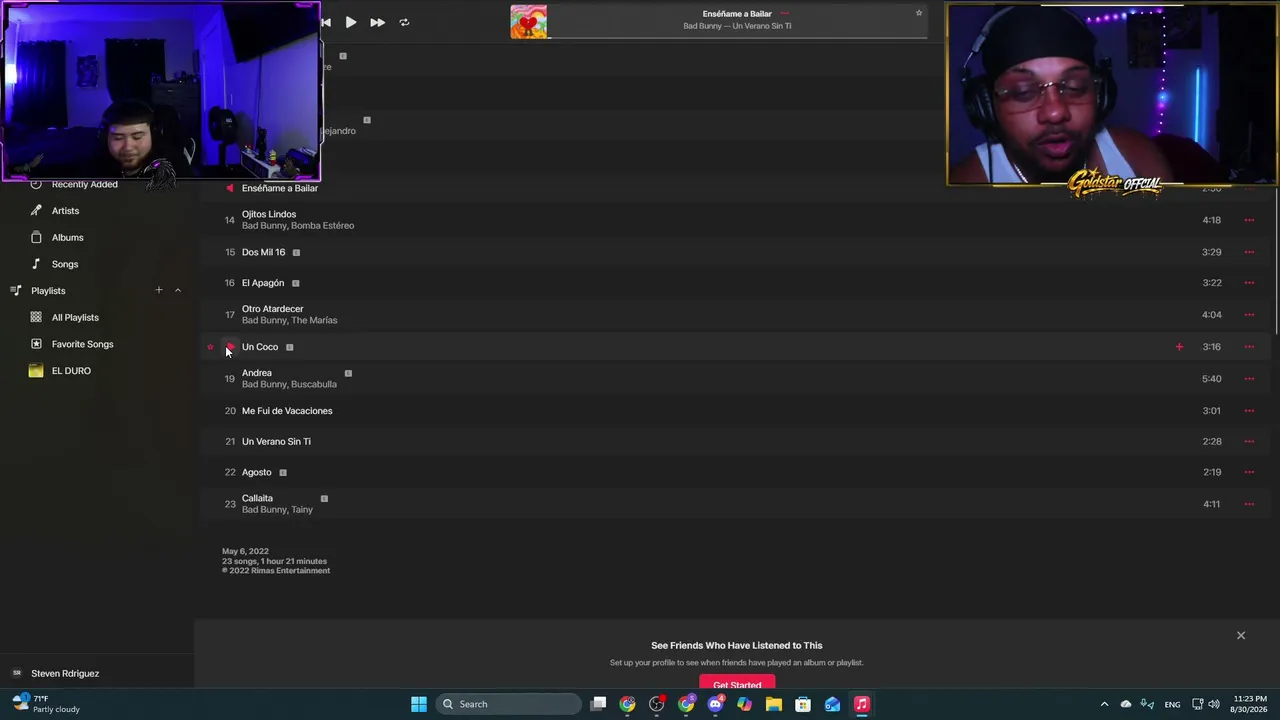The height and width of the screenshot is (720, 1280).
Task: Add Un Coco to the library with plus
Action: [1179, 347]
